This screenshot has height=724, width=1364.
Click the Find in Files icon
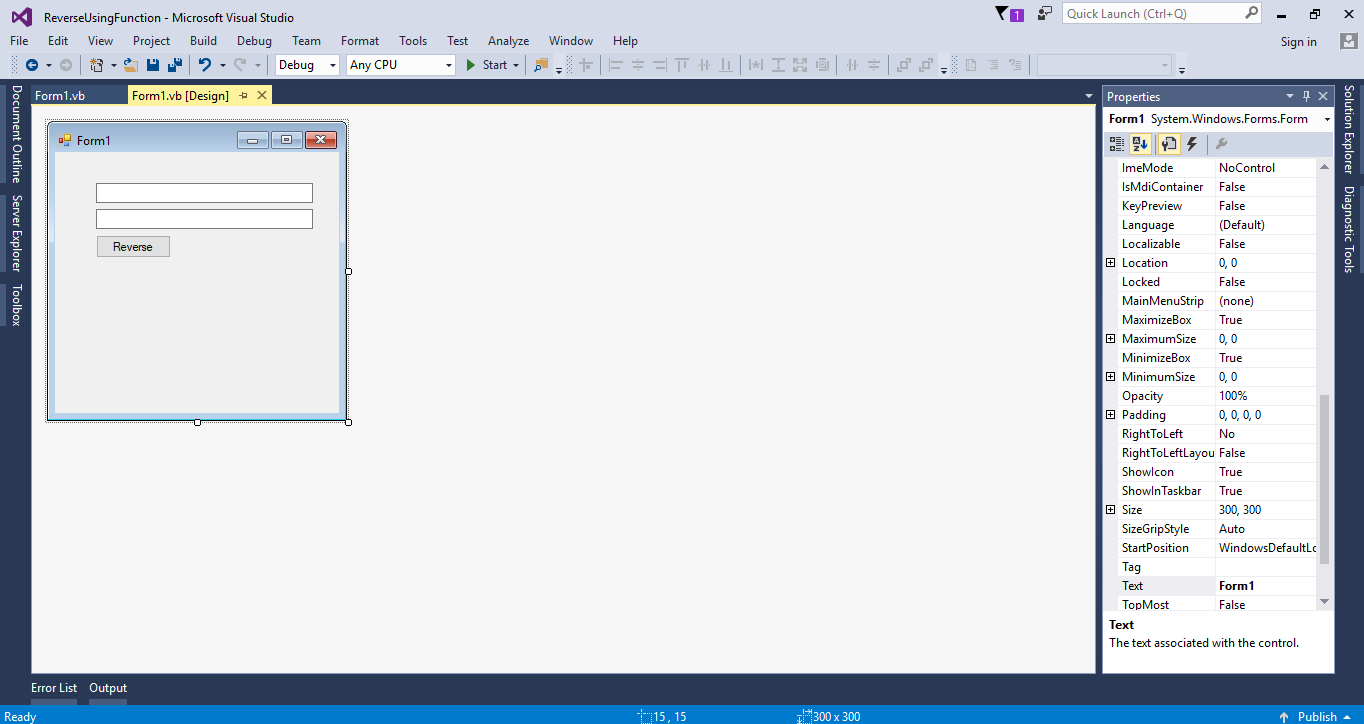(541, 65)
